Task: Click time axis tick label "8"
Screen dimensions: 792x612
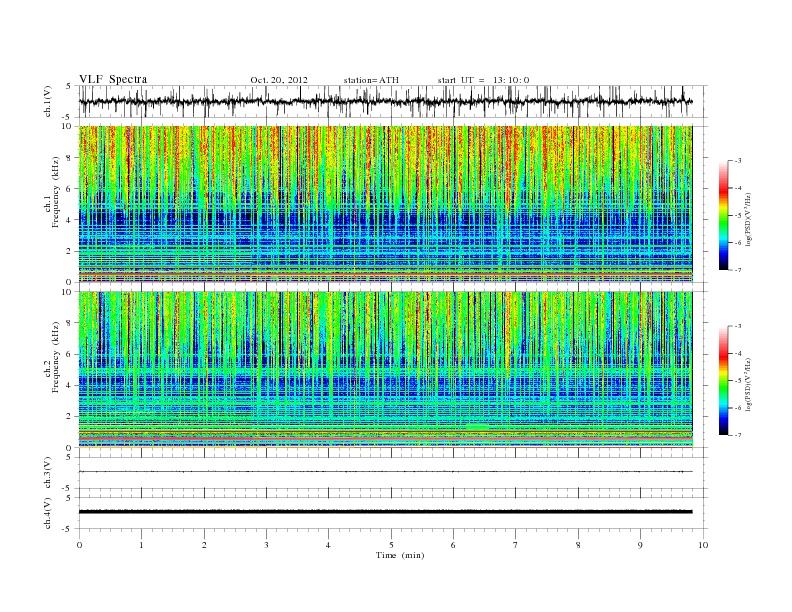Action: click(x=578, y=545)
